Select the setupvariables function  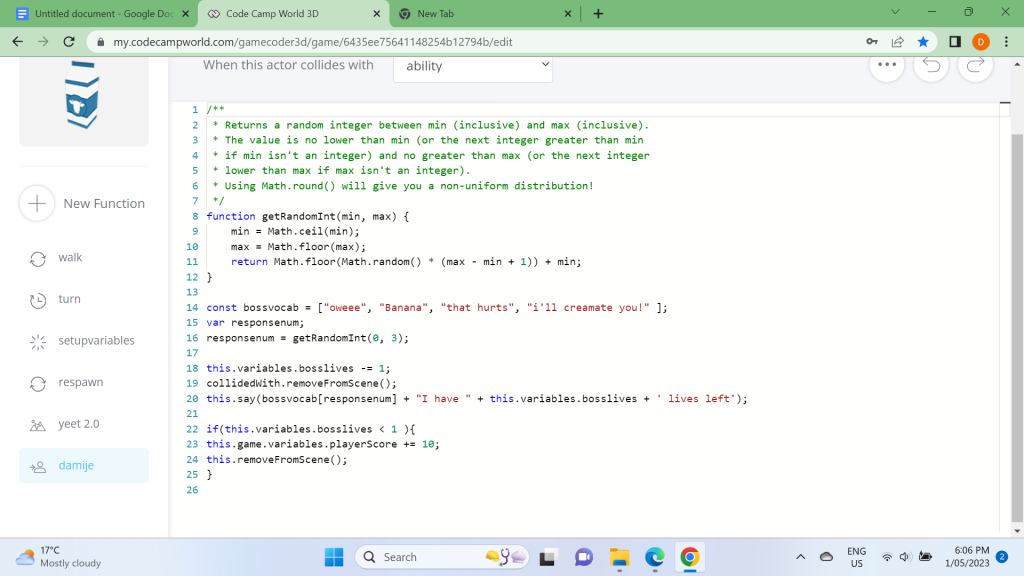click(x=96, y=341)
